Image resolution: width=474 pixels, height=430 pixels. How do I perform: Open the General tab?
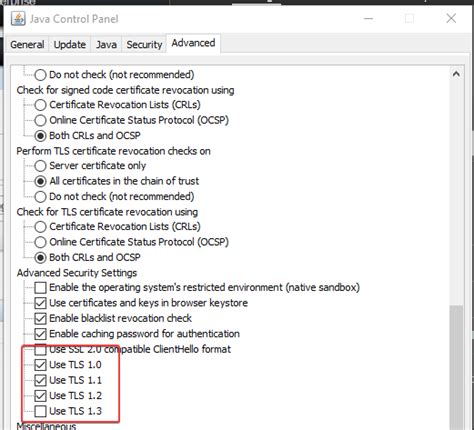point(27,44)
